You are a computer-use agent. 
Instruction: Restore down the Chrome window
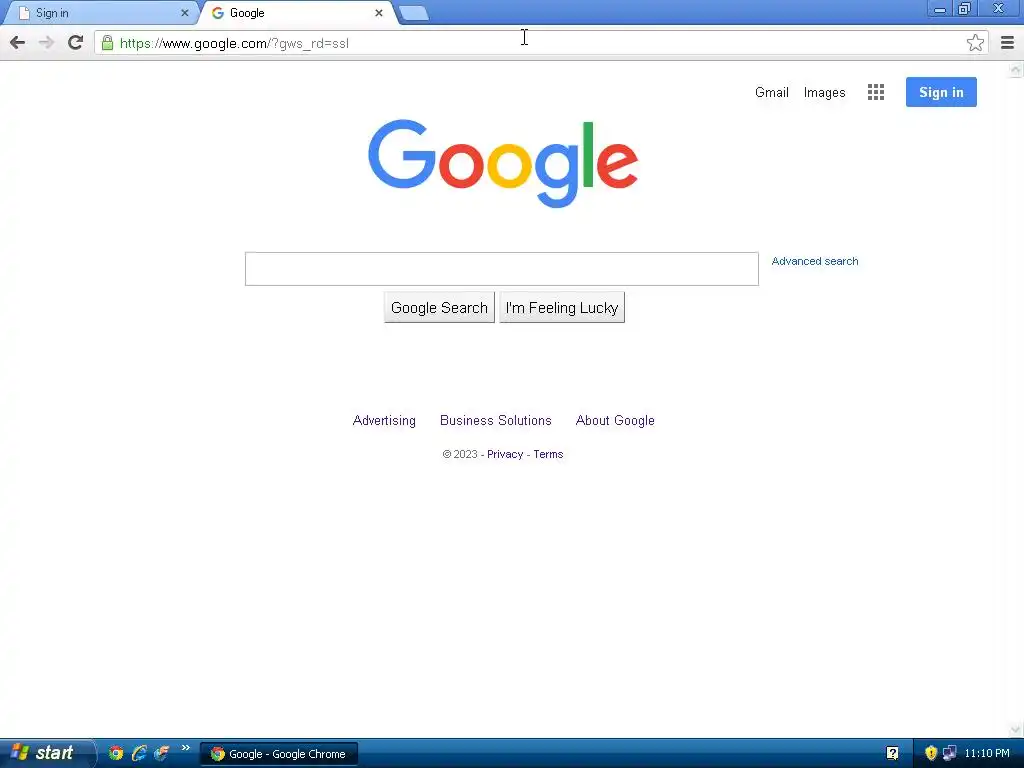965,8
